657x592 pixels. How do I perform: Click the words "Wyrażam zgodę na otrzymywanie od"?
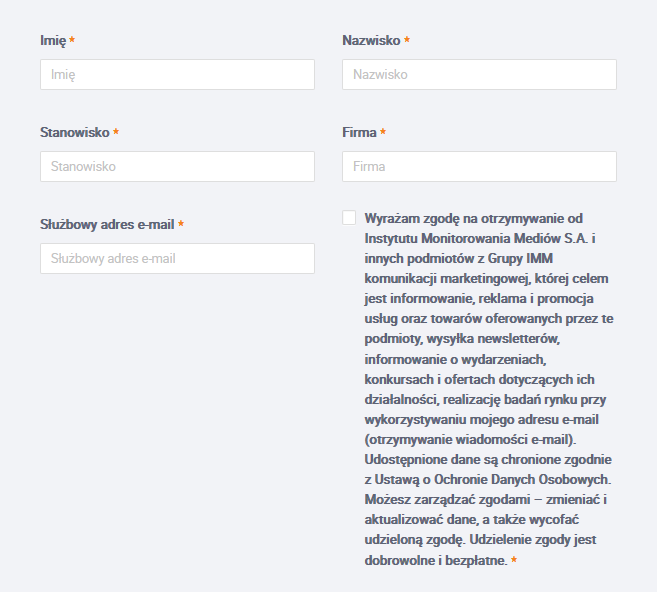(473, 219)
